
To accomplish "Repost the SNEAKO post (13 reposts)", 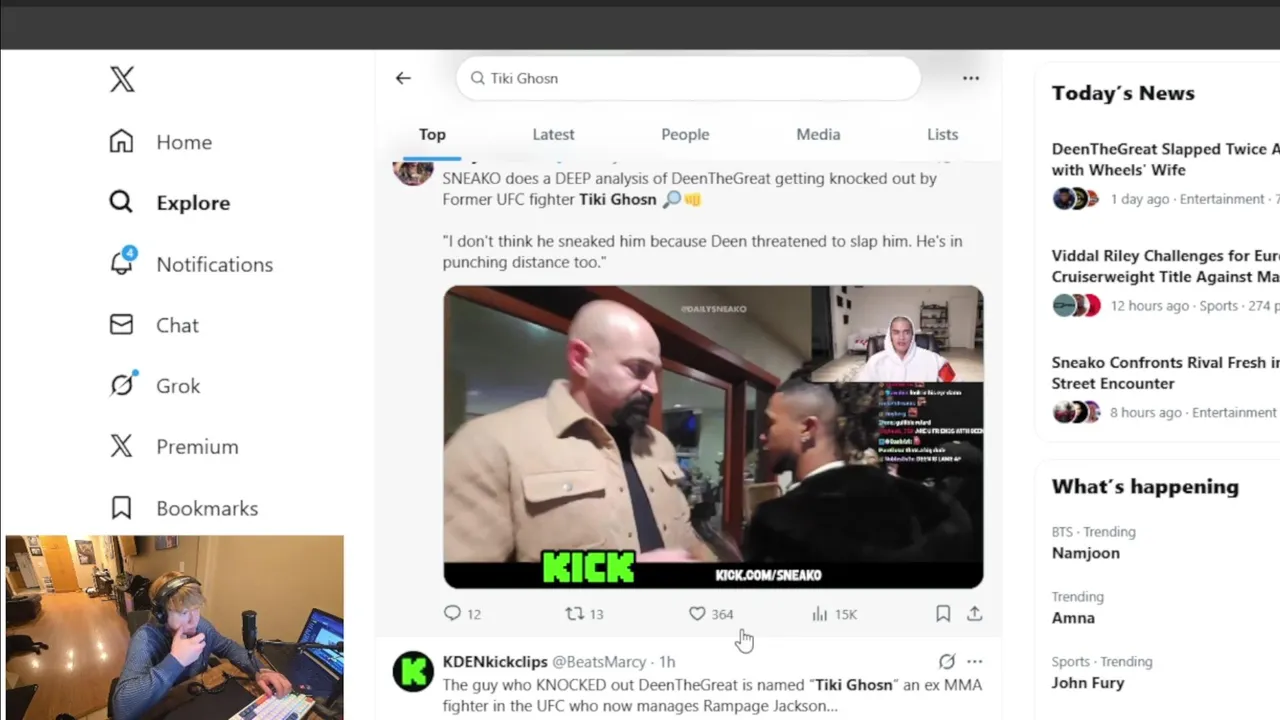I will pos(584,614).
